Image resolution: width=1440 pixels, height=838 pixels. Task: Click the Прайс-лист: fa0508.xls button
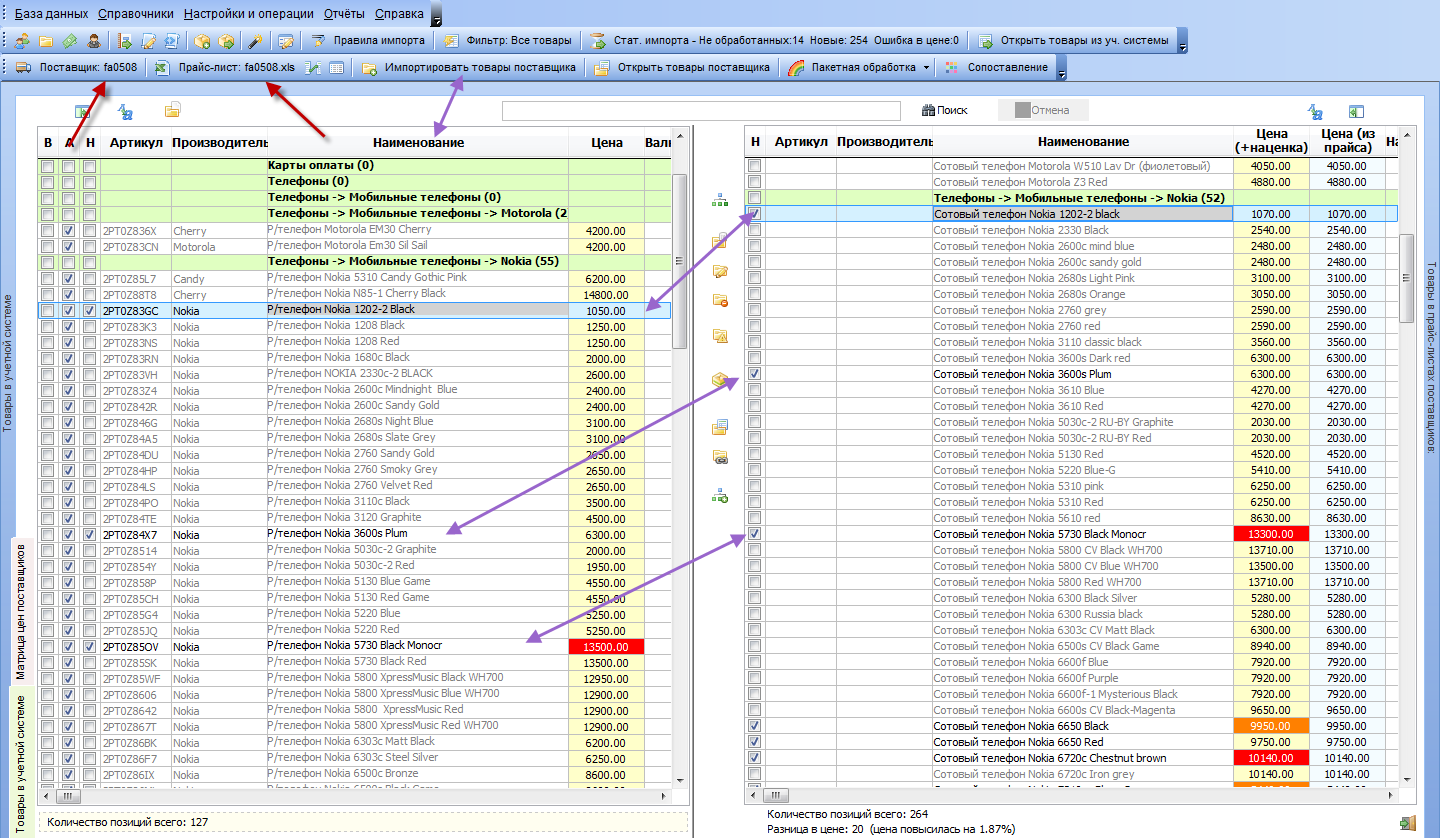pyautogui.click(x=226, y=68)
